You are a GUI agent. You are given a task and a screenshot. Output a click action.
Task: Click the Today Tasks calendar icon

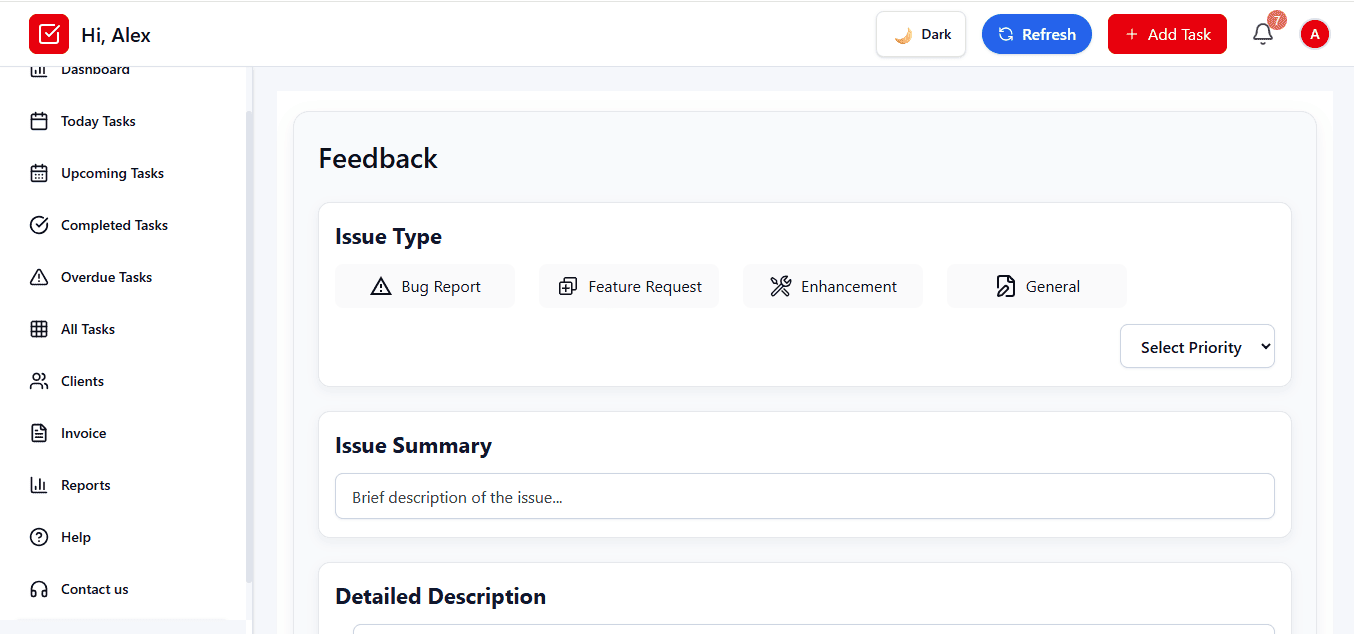tap(39, 121)
